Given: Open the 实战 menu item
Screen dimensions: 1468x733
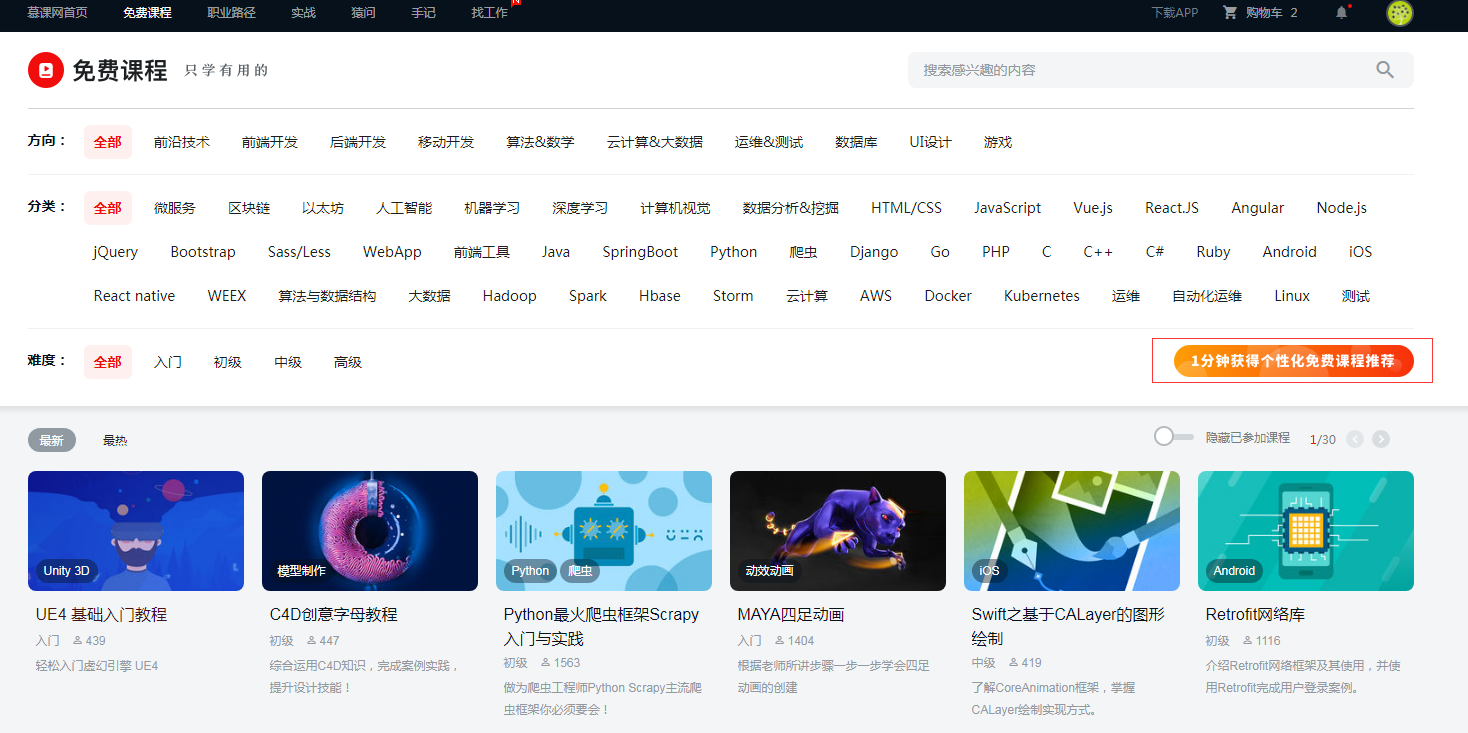Looking at the screenshot, I should [303, 14].
